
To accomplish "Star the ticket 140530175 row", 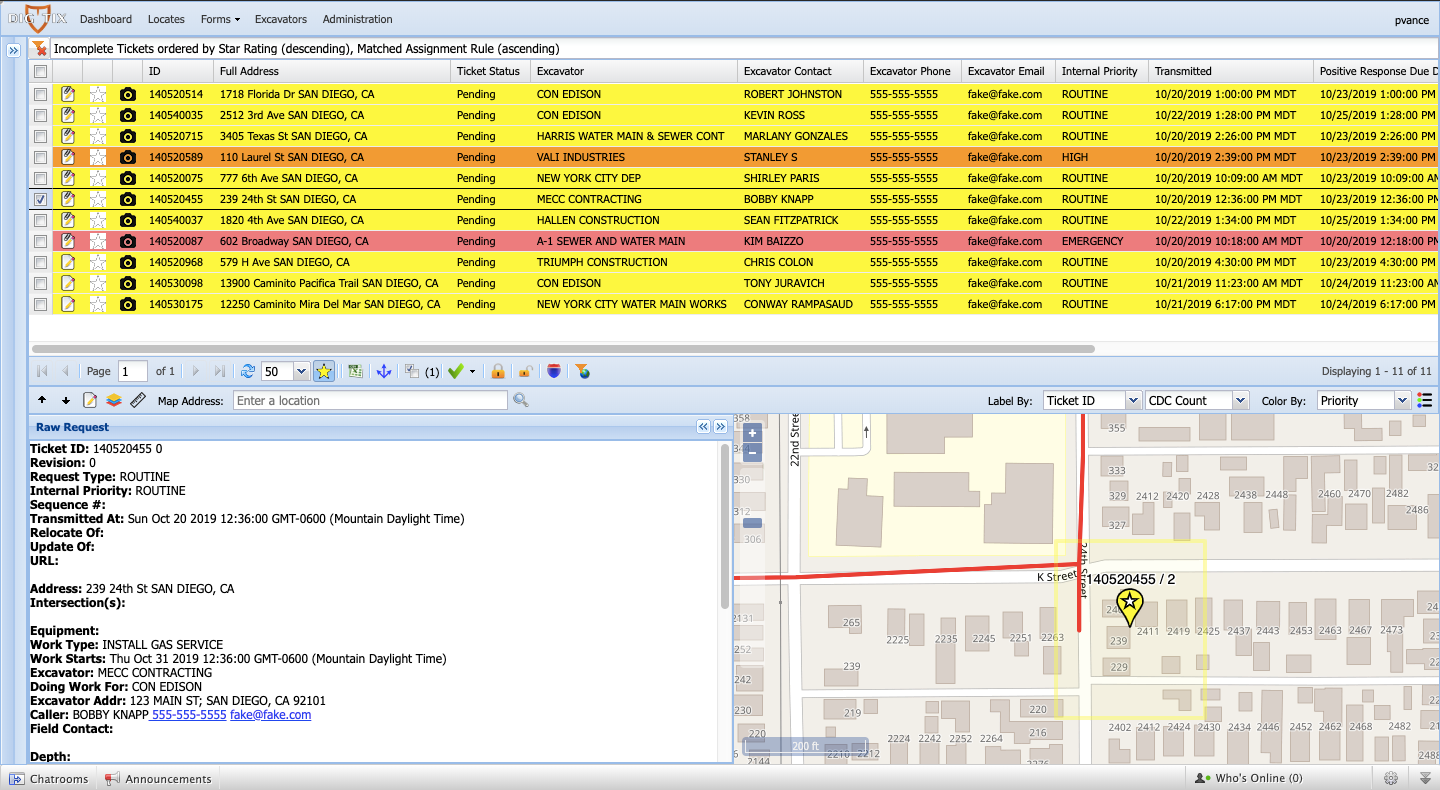I will tap(97, 304).
